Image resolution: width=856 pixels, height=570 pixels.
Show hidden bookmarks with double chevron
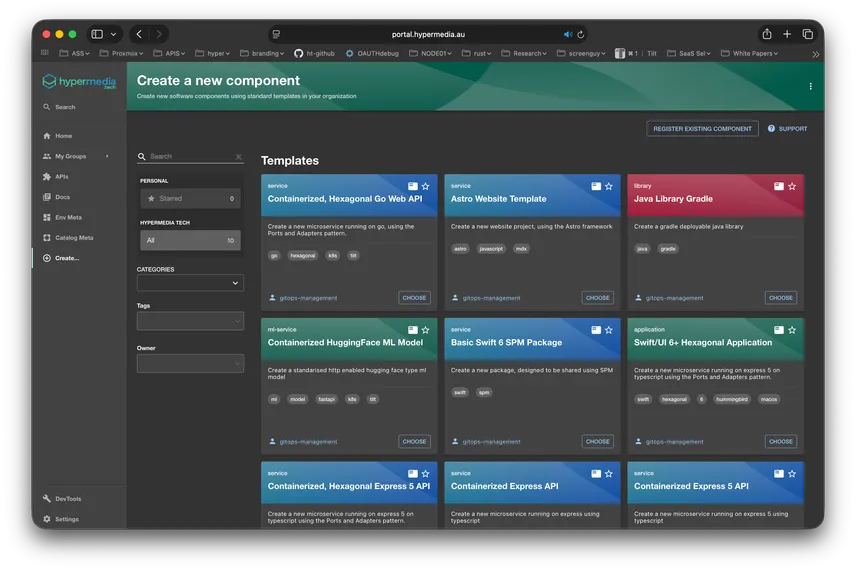pyautogui.click(x=816, y=54)
